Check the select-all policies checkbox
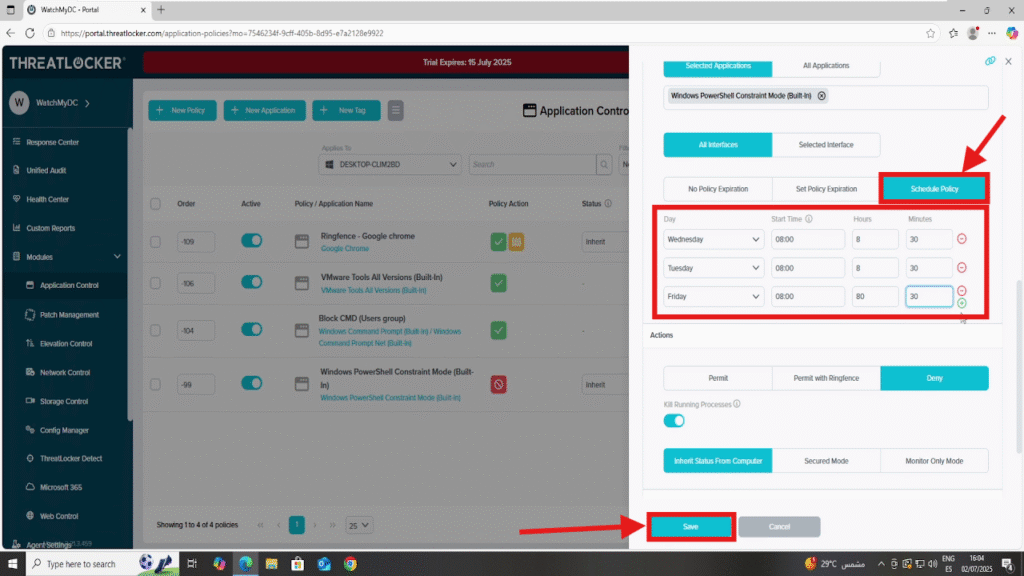The height and width of the screenshot is (576, 1024). pyautogui.click(x=155, y=204)
